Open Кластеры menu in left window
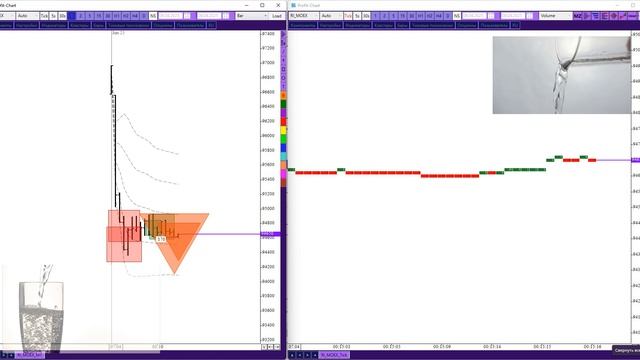Viewport: 640px width, 360px height. (x=80, y=25)
